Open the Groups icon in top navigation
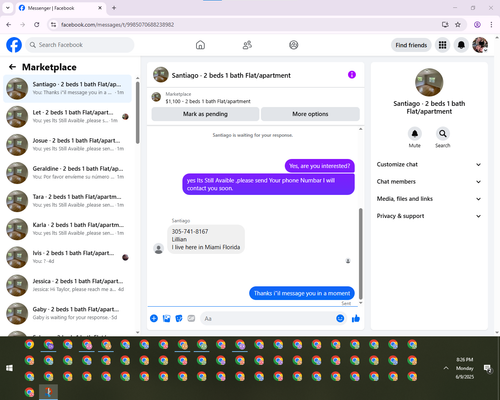This screenshot has width=500, height=400. pos(293,45)
